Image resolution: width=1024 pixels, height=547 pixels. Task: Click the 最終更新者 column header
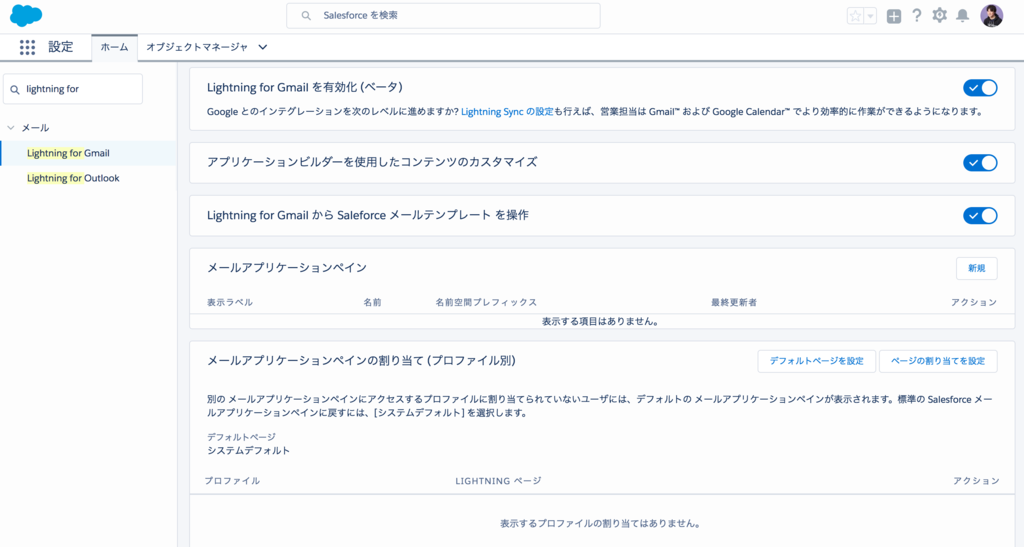point(734,302)
